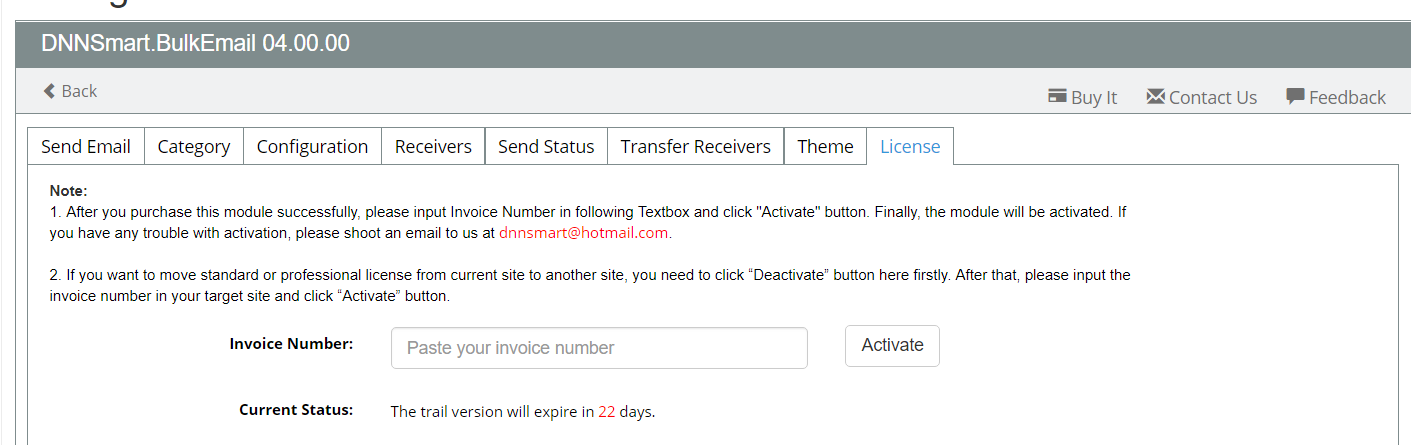View the Send Status tab

click(546, 146)
